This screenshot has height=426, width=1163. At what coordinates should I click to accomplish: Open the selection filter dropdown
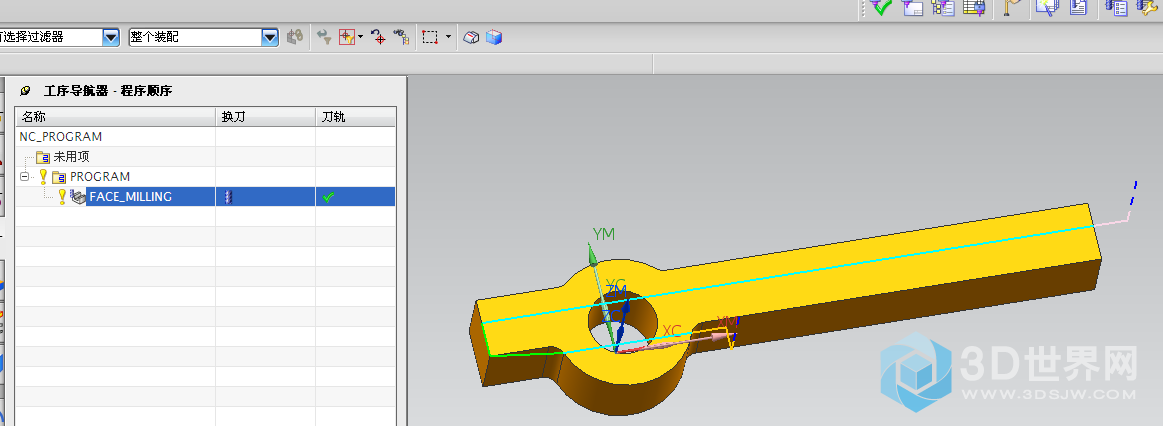click(110, 37)
